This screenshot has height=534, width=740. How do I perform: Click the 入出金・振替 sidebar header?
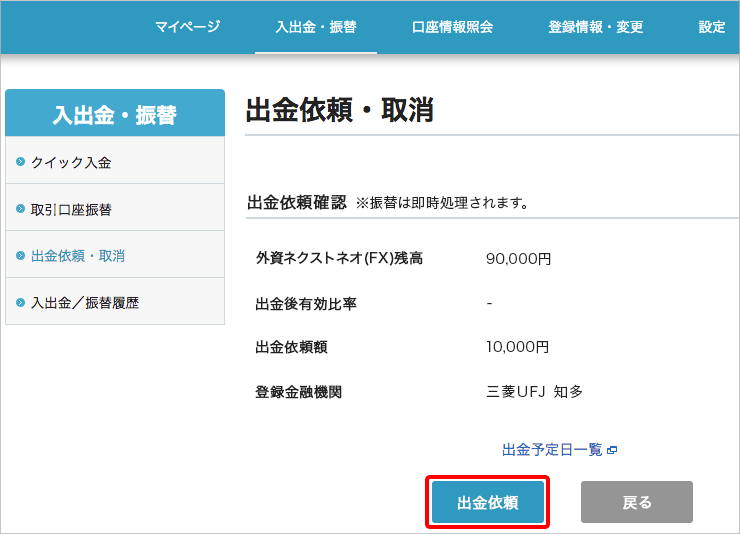[114, 114]
